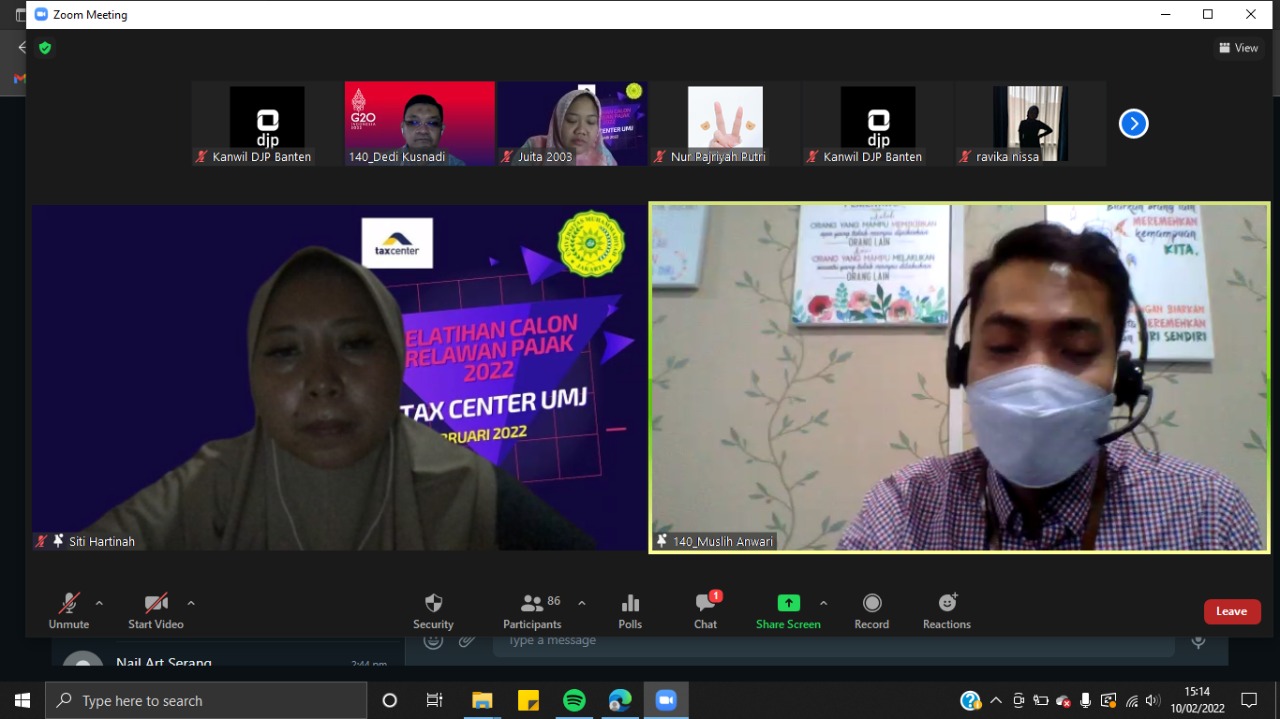Expand audio options arrow beside Unmute
This screenshot has height=719, width=1280.
[99, 603]
